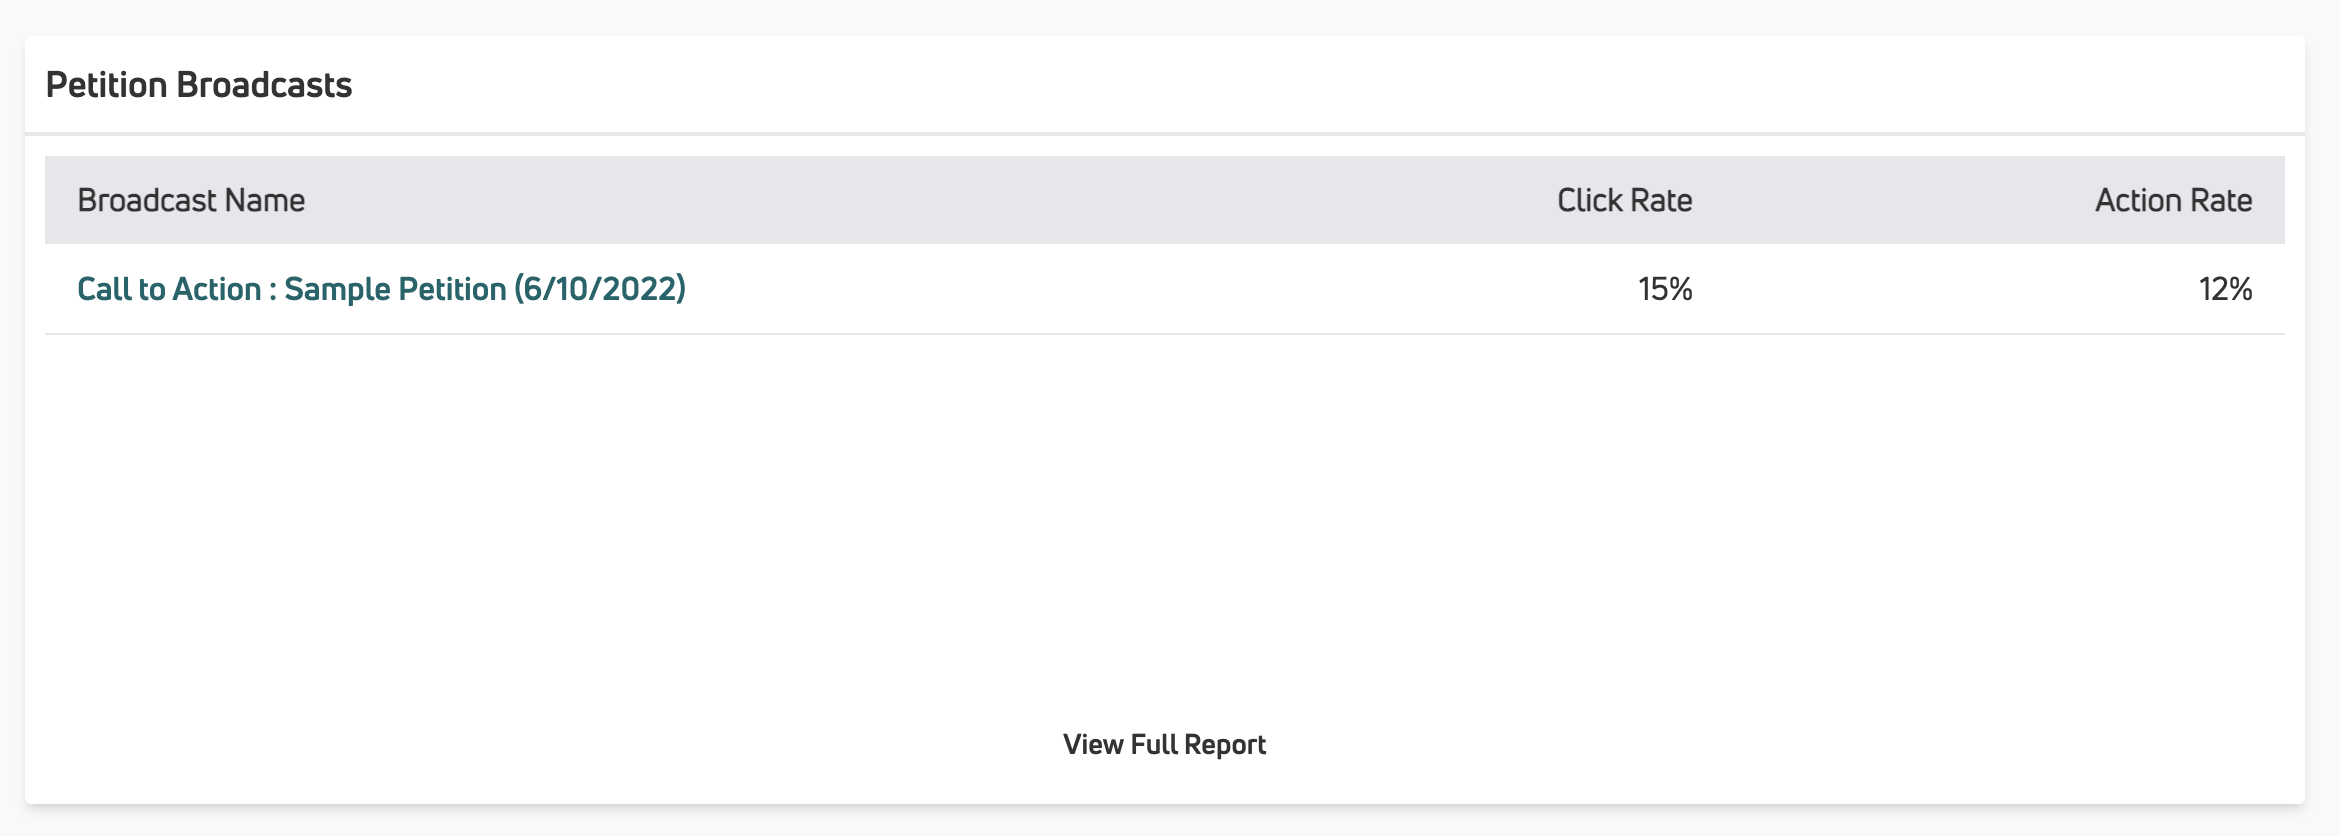Click the word 'Broadcasts' in the panel title
2340x836 pixels.
tap(264, 86)
